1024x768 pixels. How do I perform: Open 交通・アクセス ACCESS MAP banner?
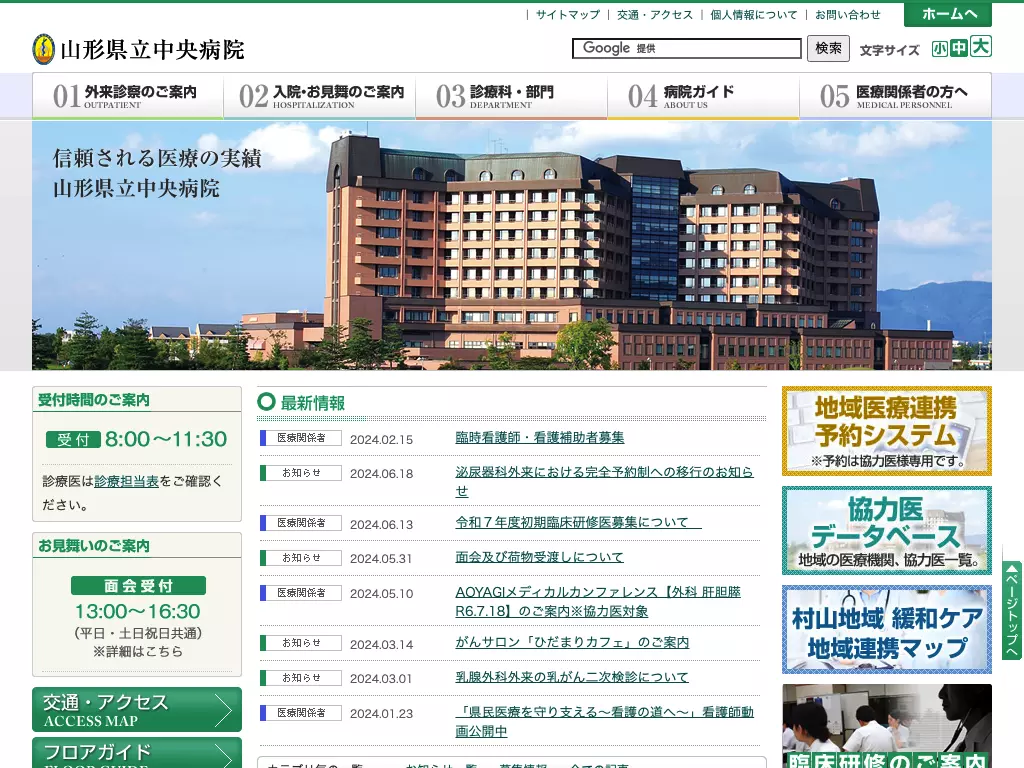[136, 710]
